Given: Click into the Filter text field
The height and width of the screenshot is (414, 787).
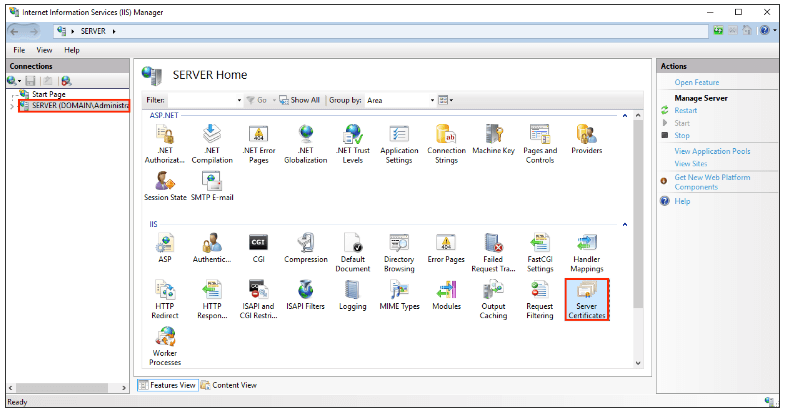Looking at the screenshot, I should click(201, 100).
